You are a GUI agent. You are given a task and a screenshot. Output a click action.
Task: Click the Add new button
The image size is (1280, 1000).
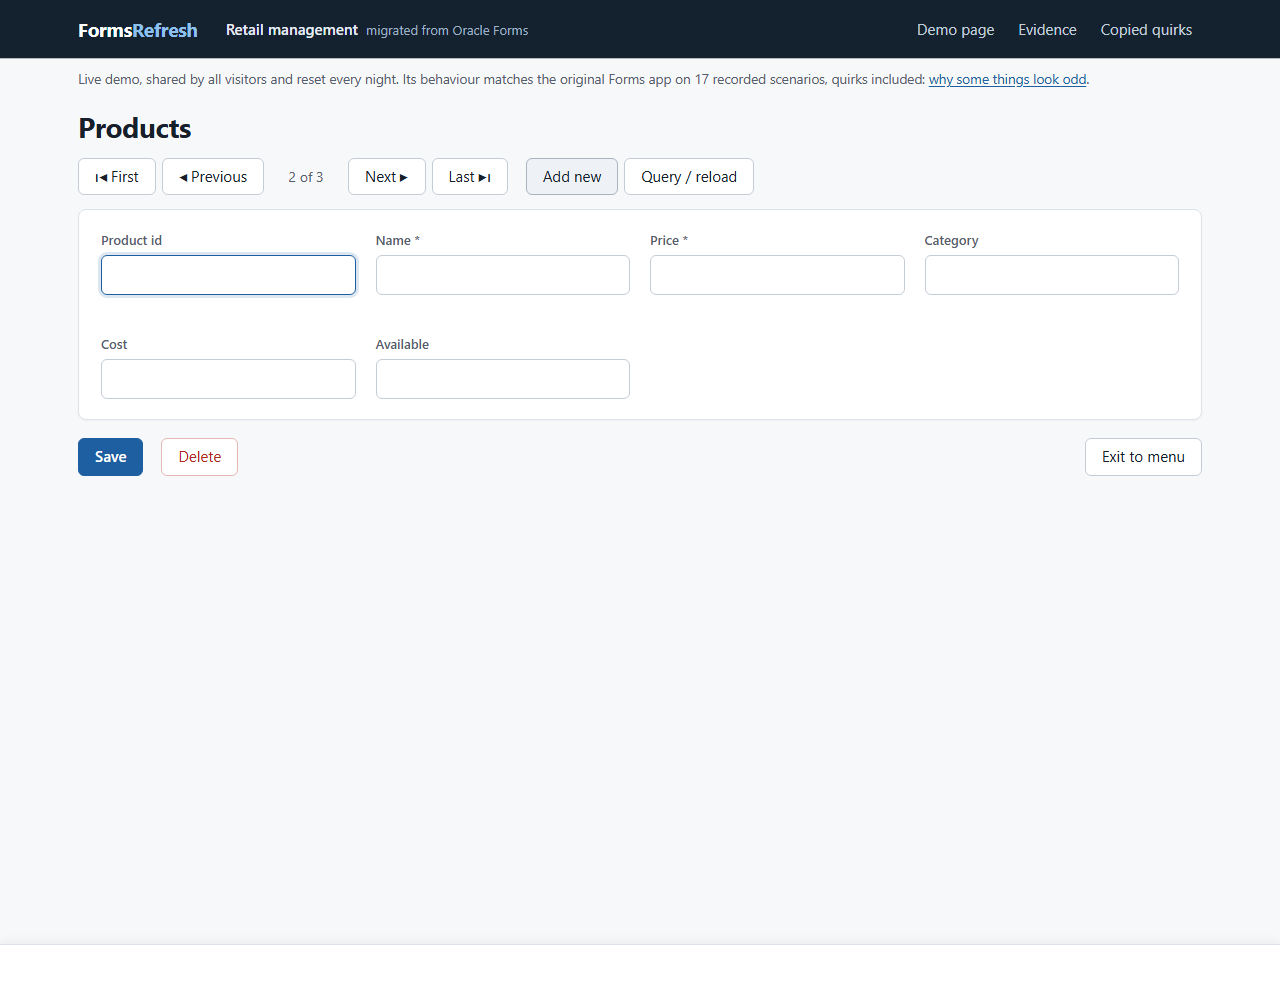(x=572, y=177)
